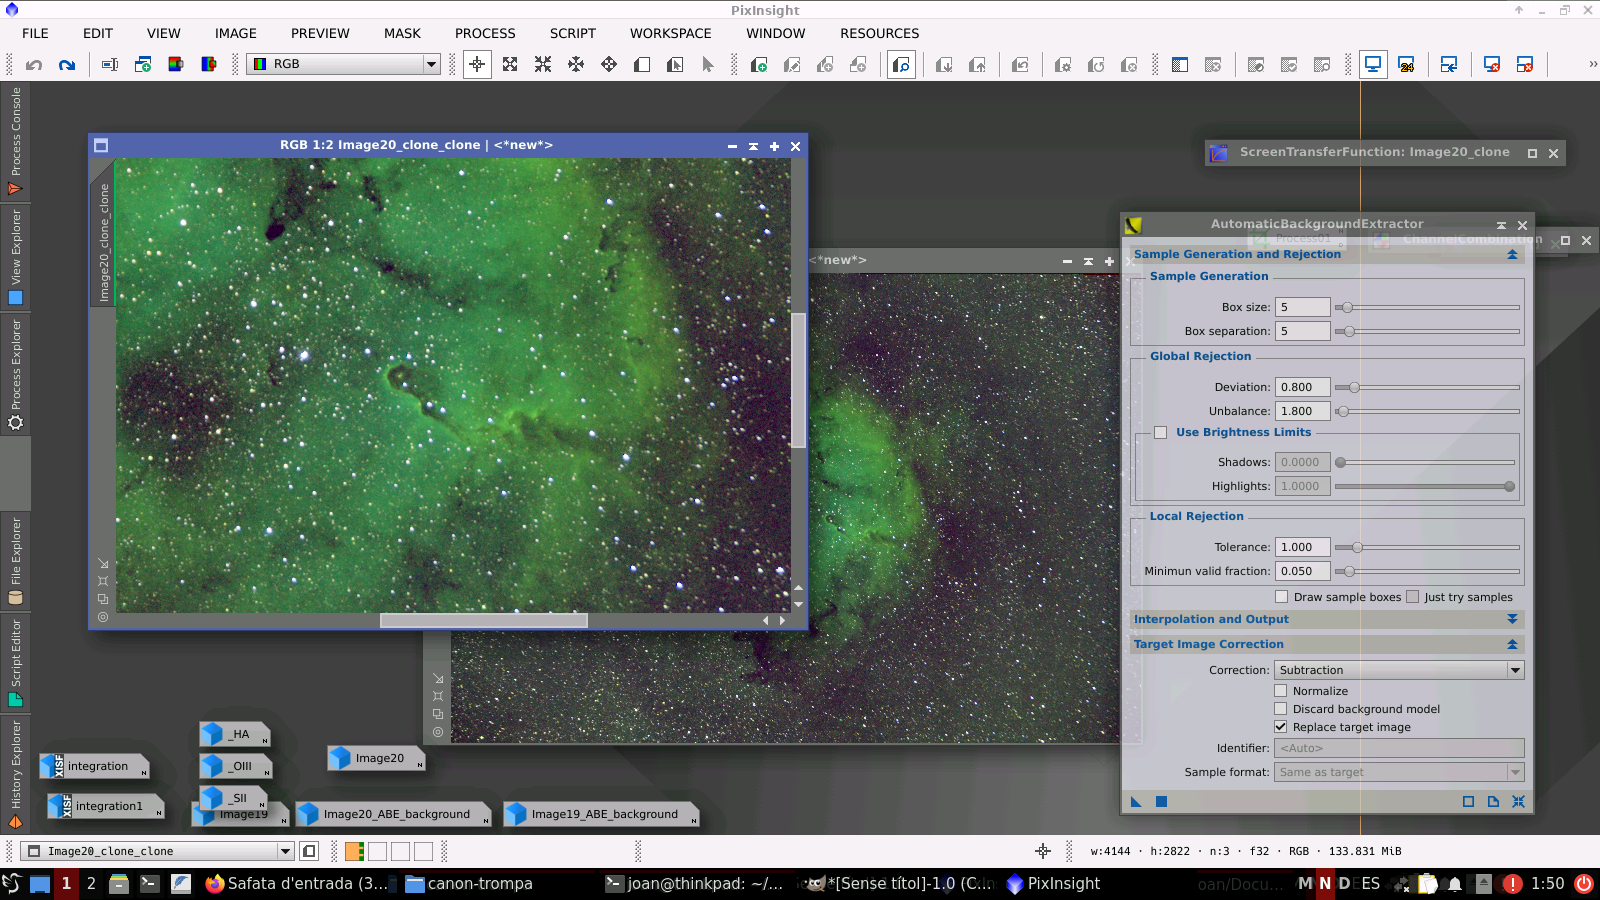Click the ABE Apply Global square icon
Screen dimensions: 1600x900
[1161, 801]
